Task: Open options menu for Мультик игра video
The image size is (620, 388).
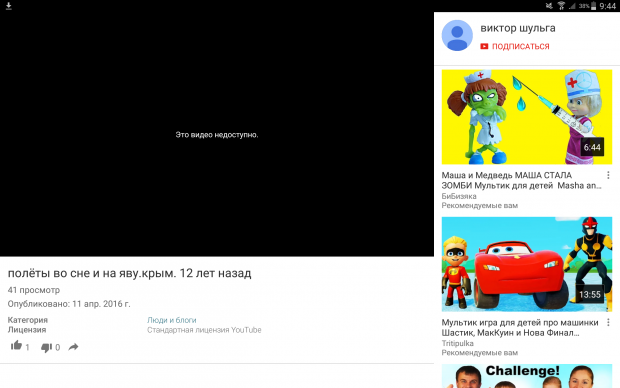Action: click(x=608, y=322)
